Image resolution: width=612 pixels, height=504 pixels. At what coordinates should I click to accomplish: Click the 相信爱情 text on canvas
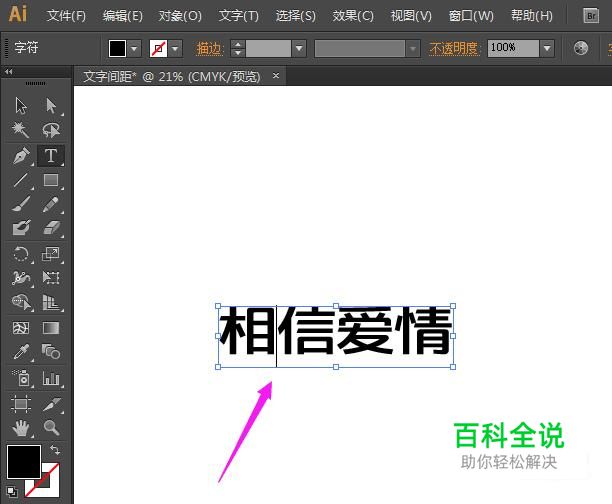click(x=336, y=331)
